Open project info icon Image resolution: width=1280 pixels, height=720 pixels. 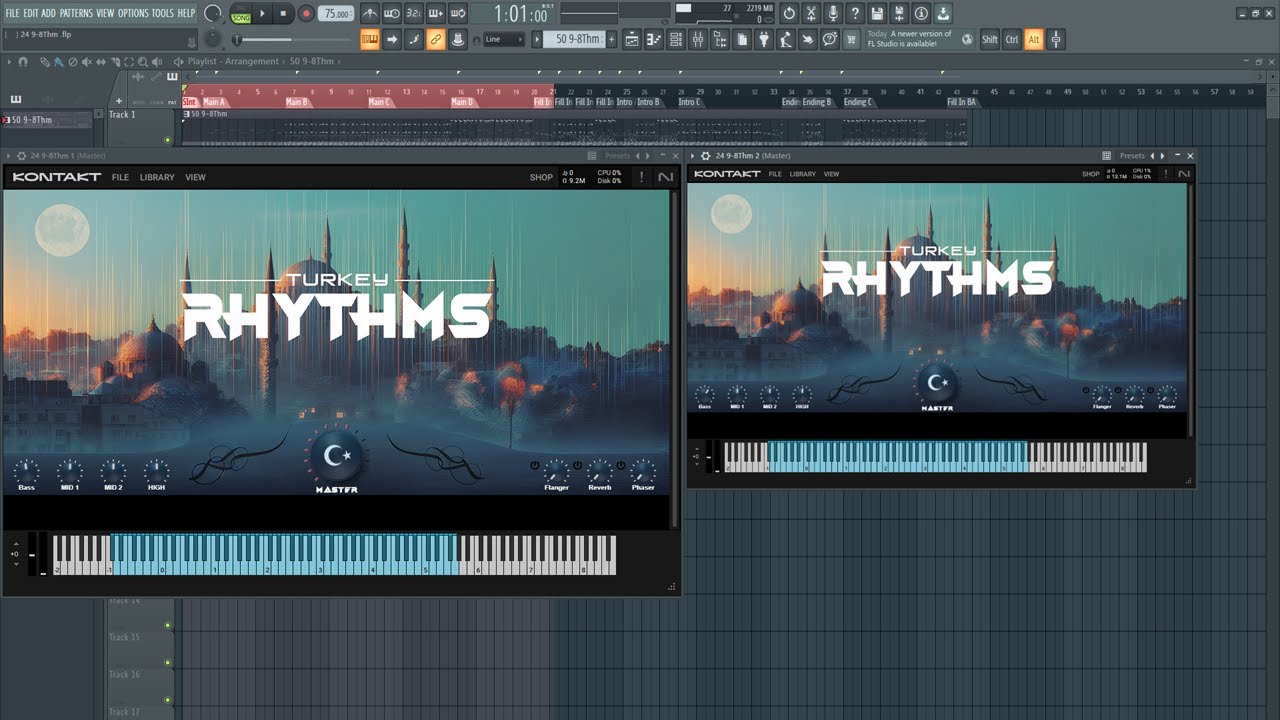click(x=921, y=14)
